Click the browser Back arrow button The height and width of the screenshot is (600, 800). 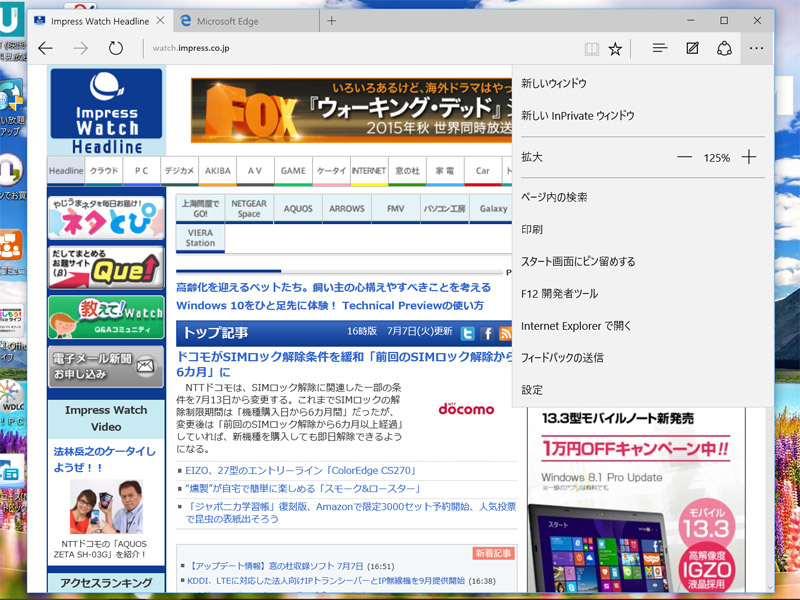[x=46, y=48]
